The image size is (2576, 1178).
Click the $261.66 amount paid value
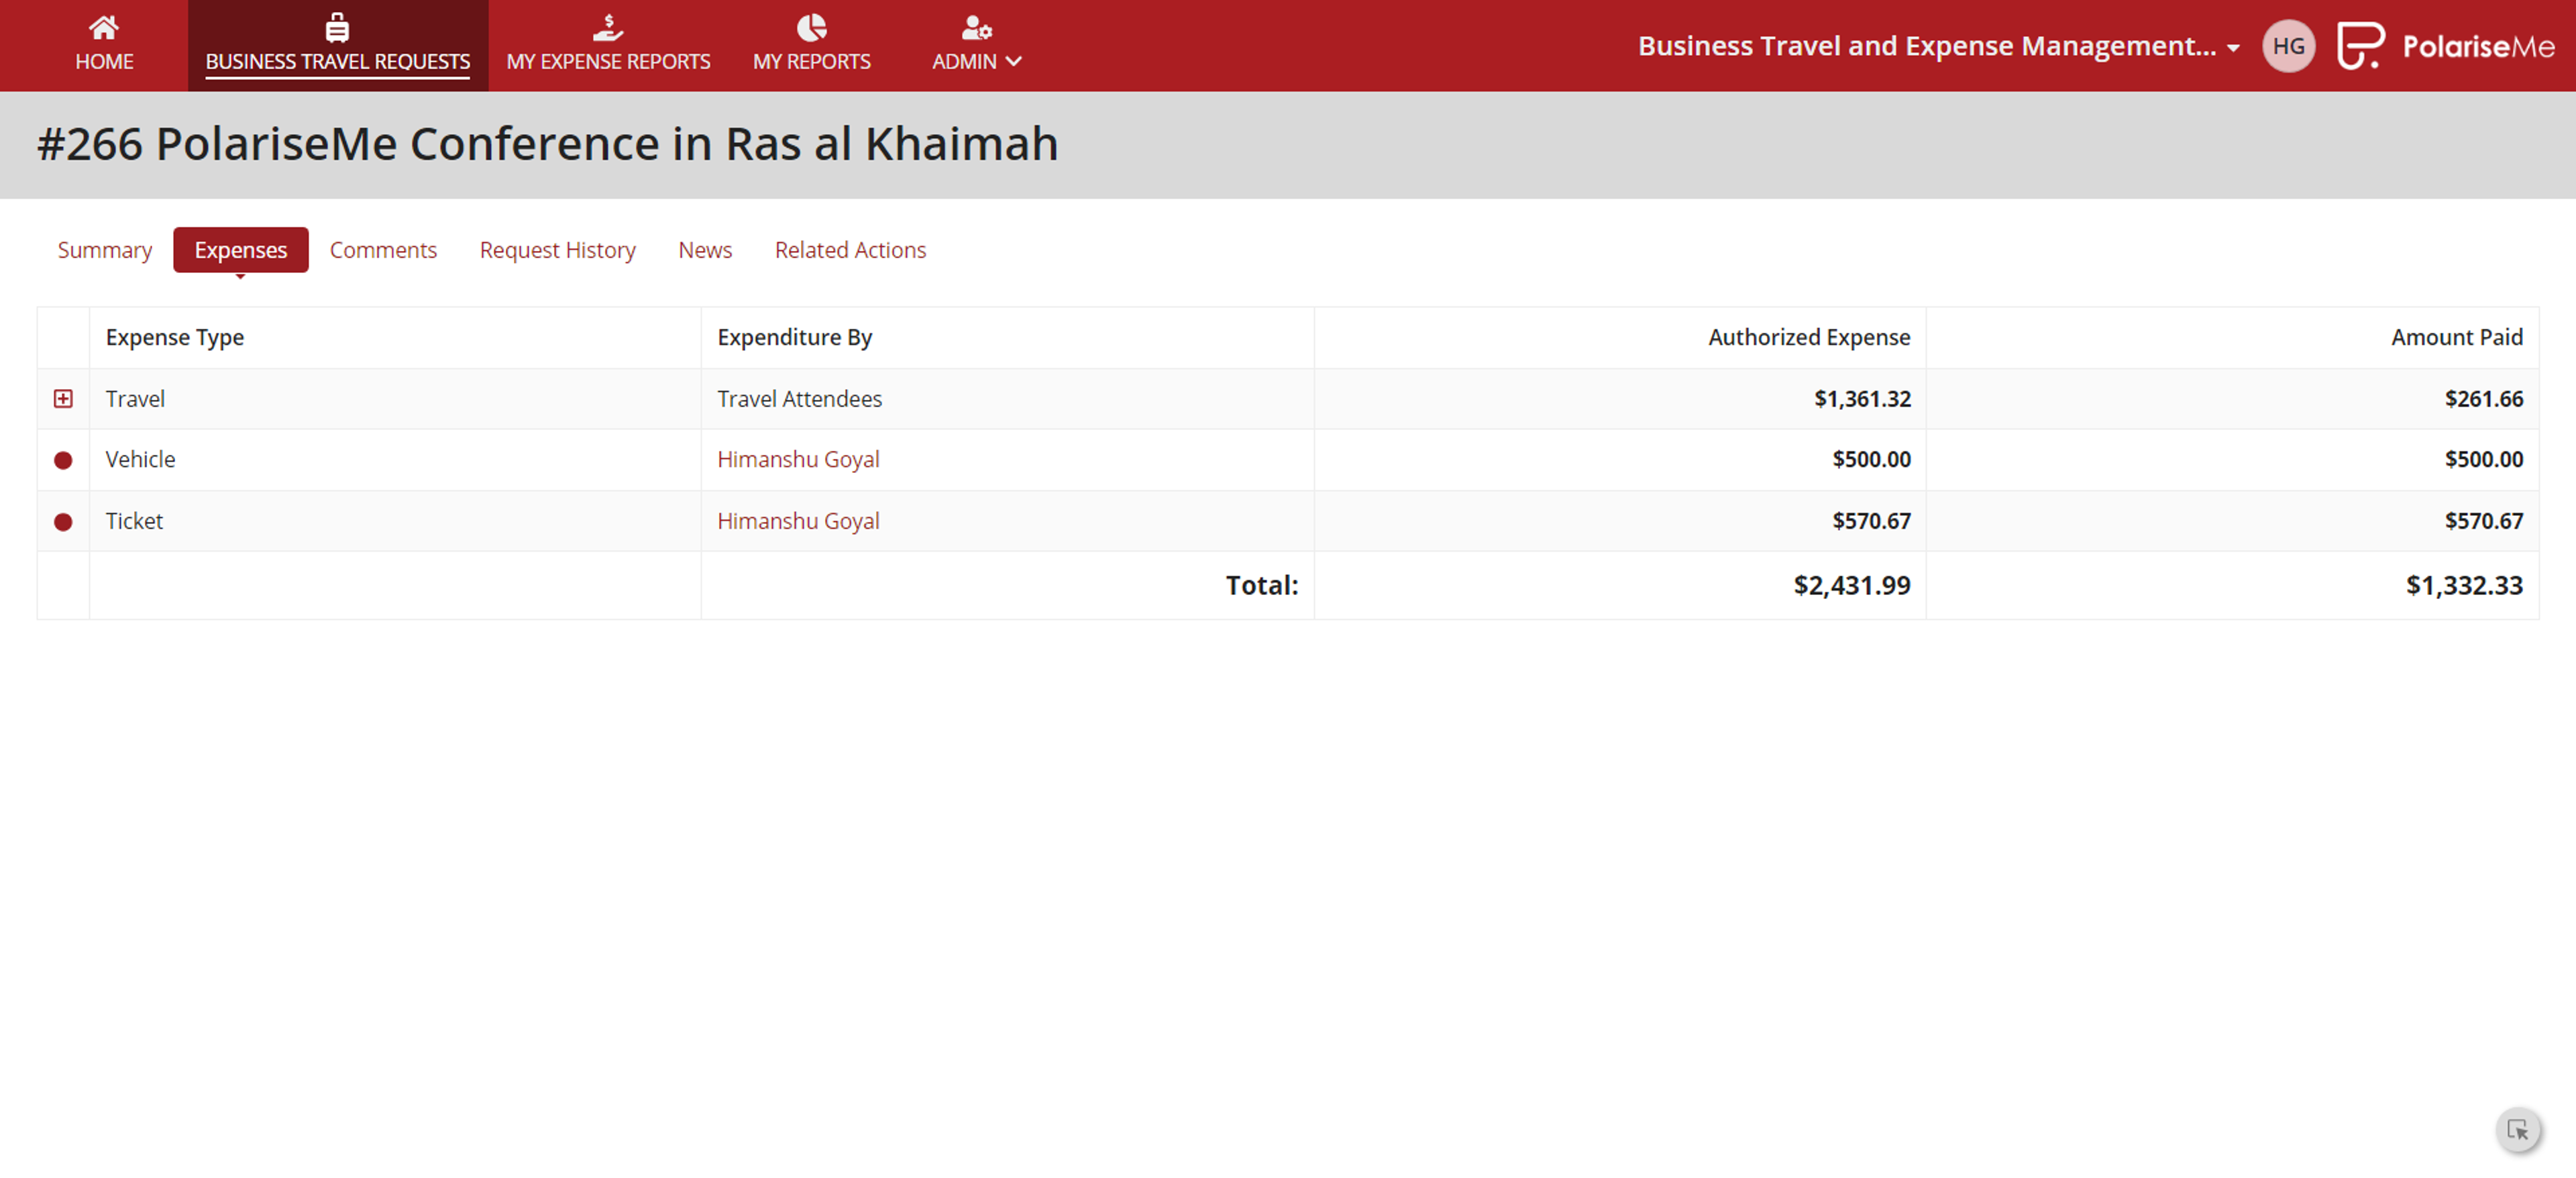[x=2483, y=399]
